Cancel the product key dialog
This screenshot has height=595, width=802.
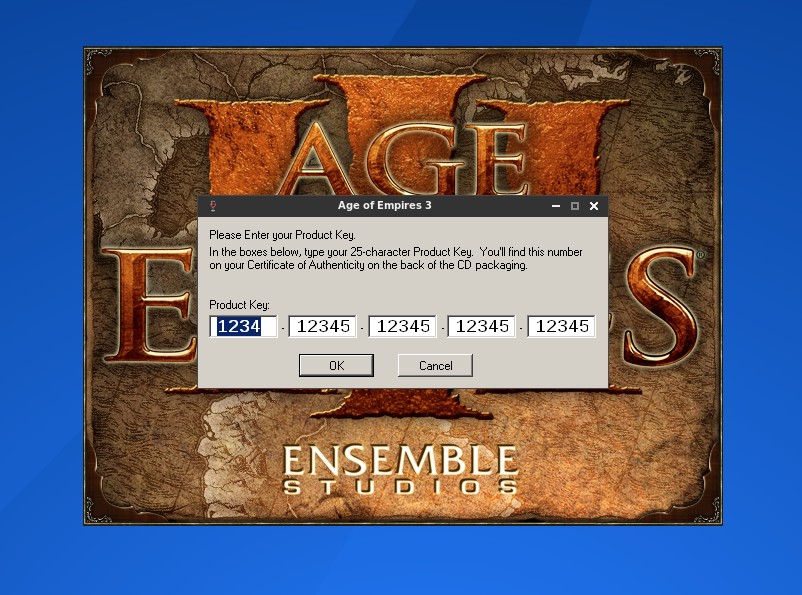coord(435,365)
